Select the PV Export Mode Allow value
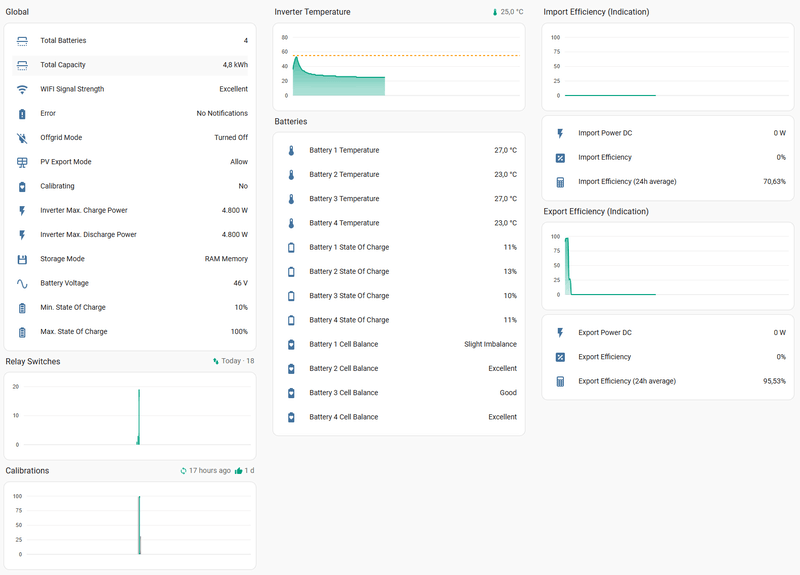Screen dimensions: 800x575 239,162
